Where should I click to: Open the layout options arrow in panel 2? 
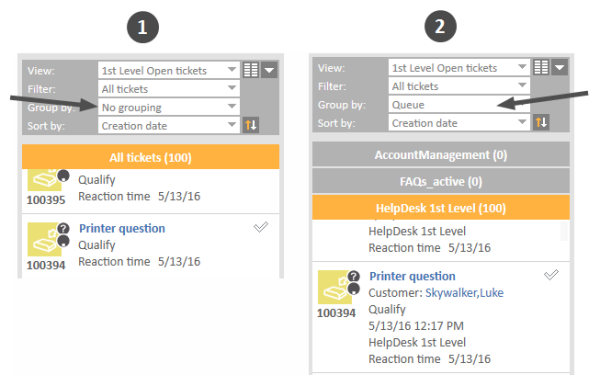tap(560, 67)
